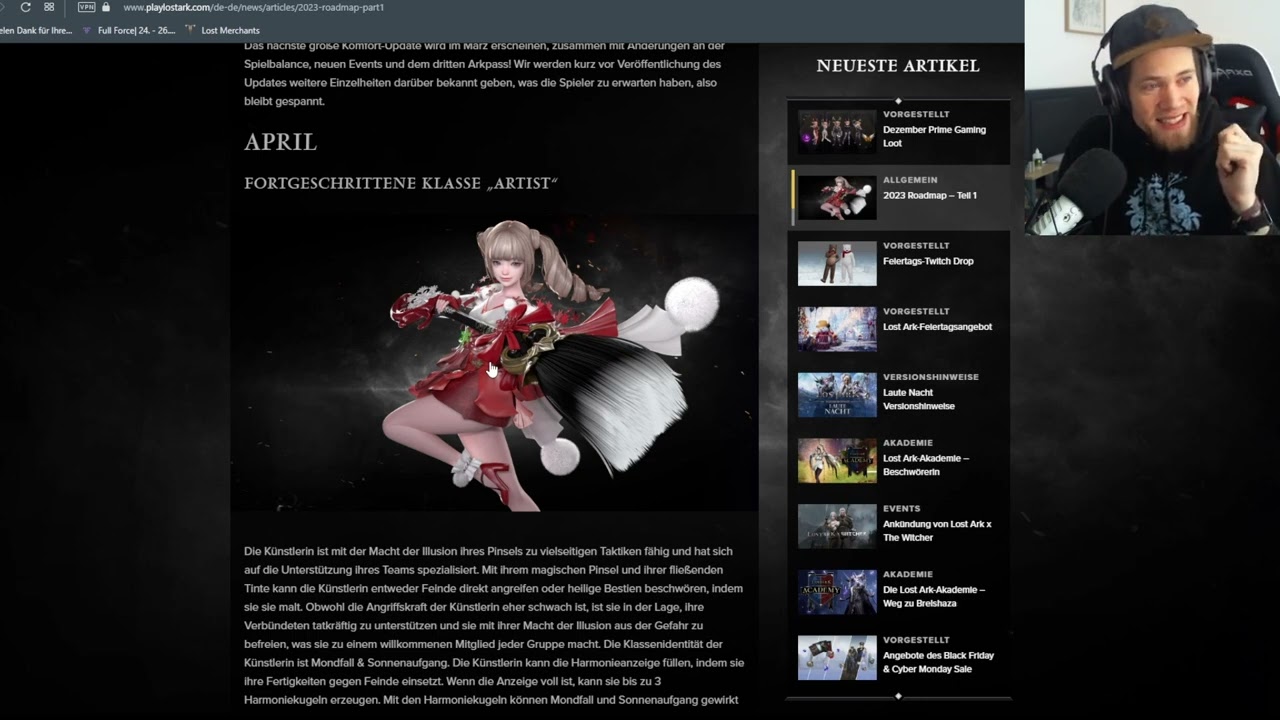Click the VERSIONSHINWEISE category label

931,377
